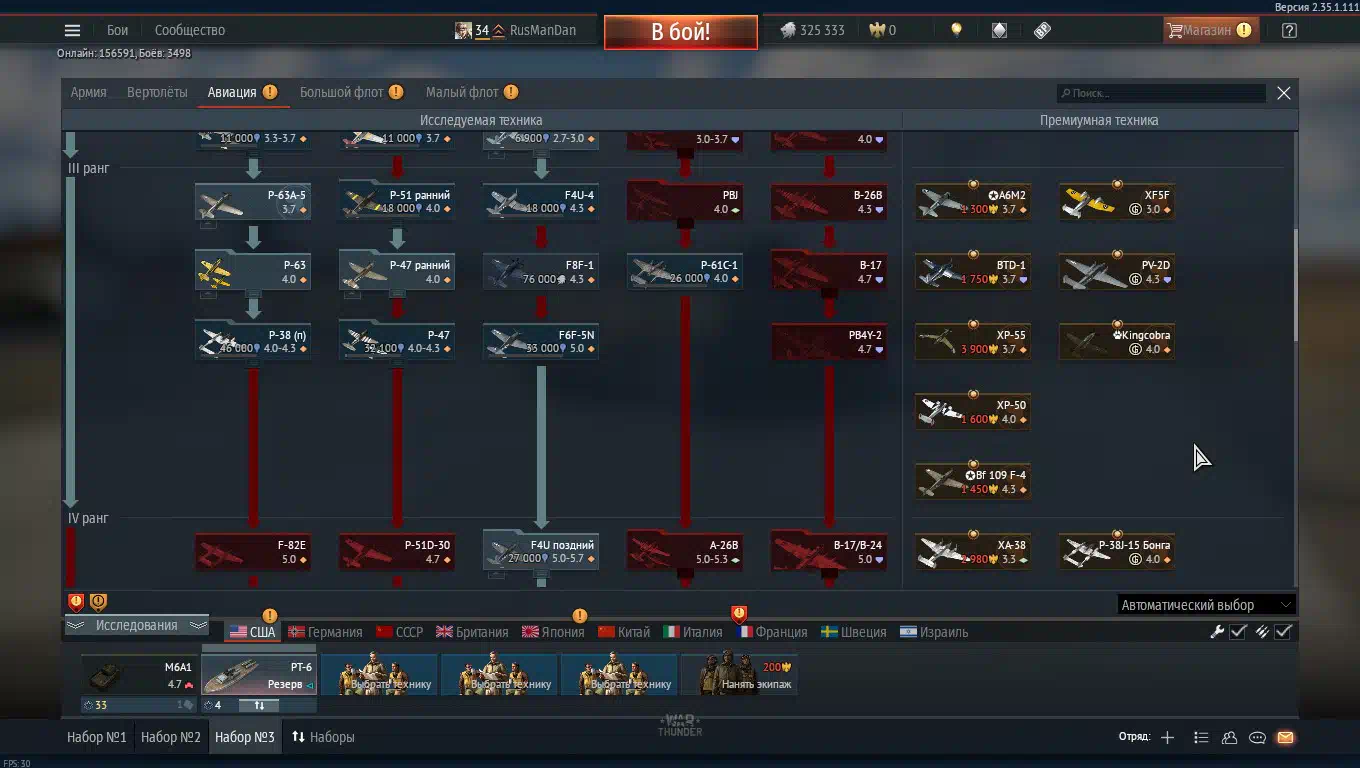Click the wrench auto-repair icon
Viewport: 1360px width, 768px height.
1217,631
